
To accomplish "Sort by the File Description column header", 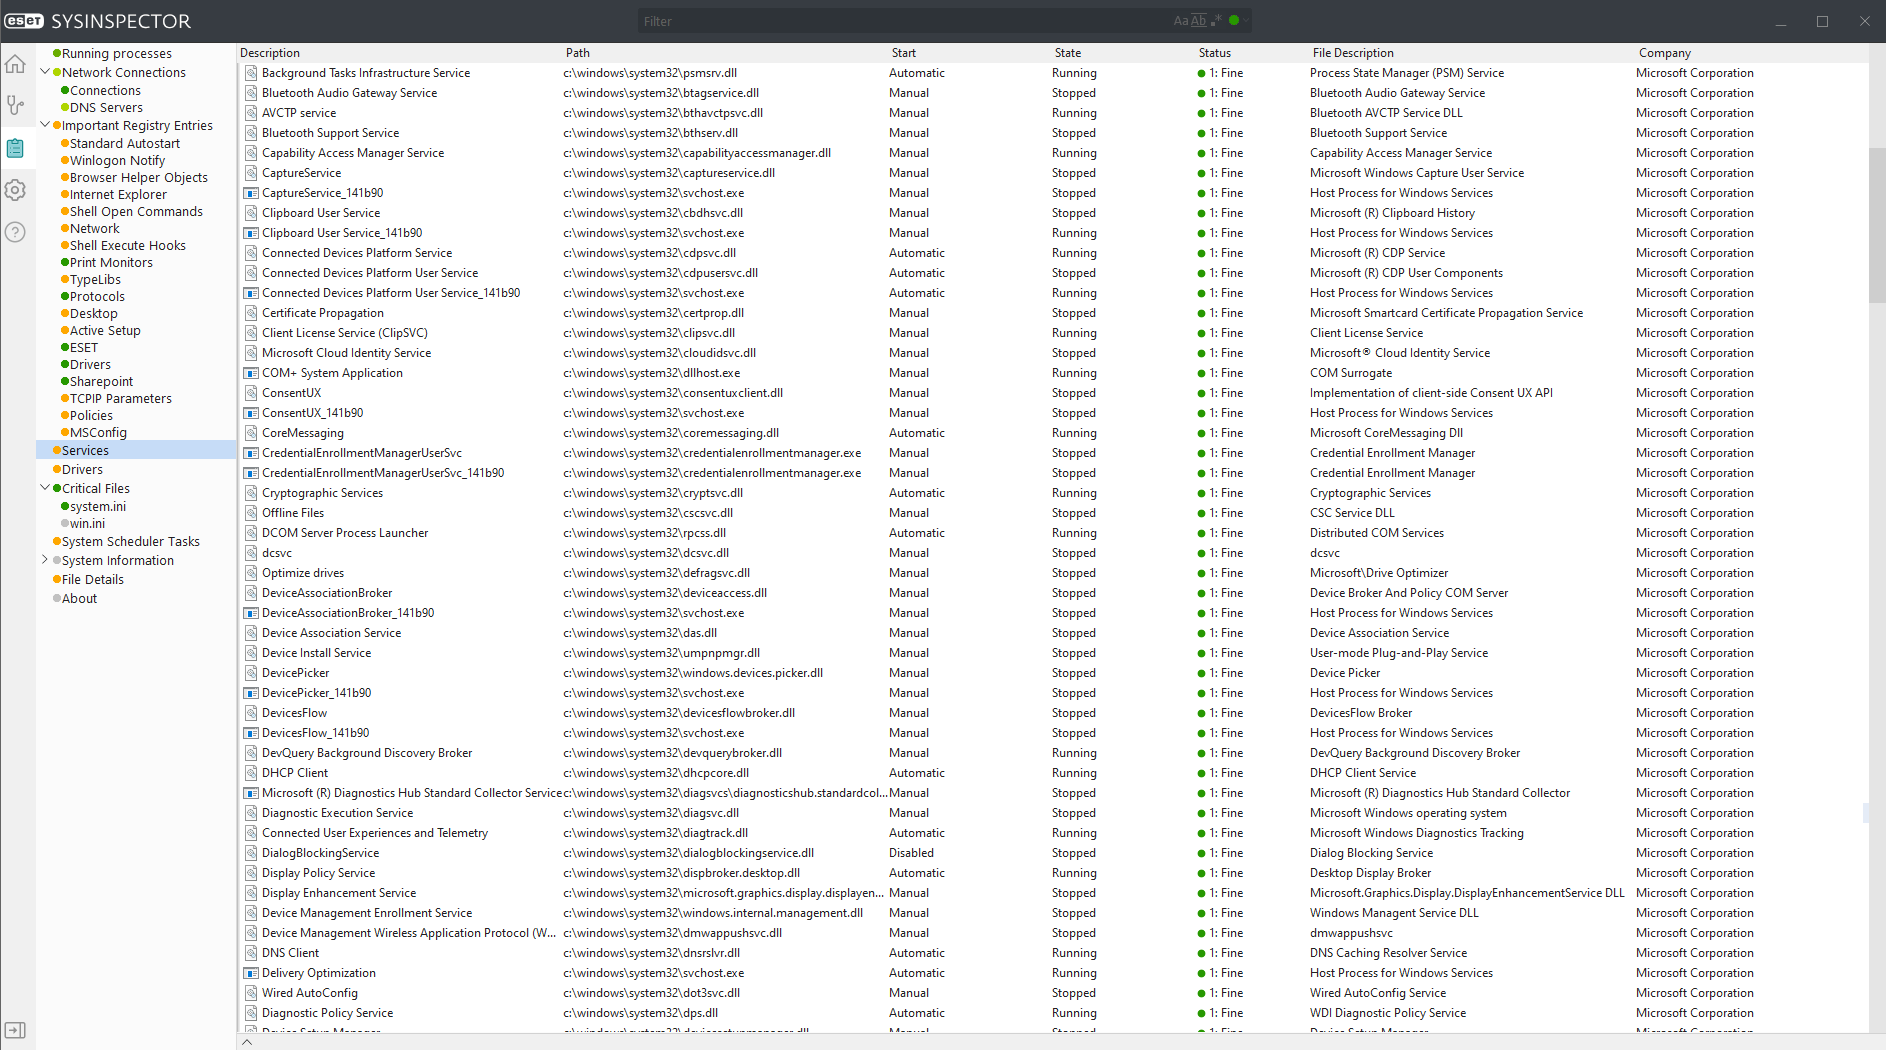I will tap(1353, 53).
